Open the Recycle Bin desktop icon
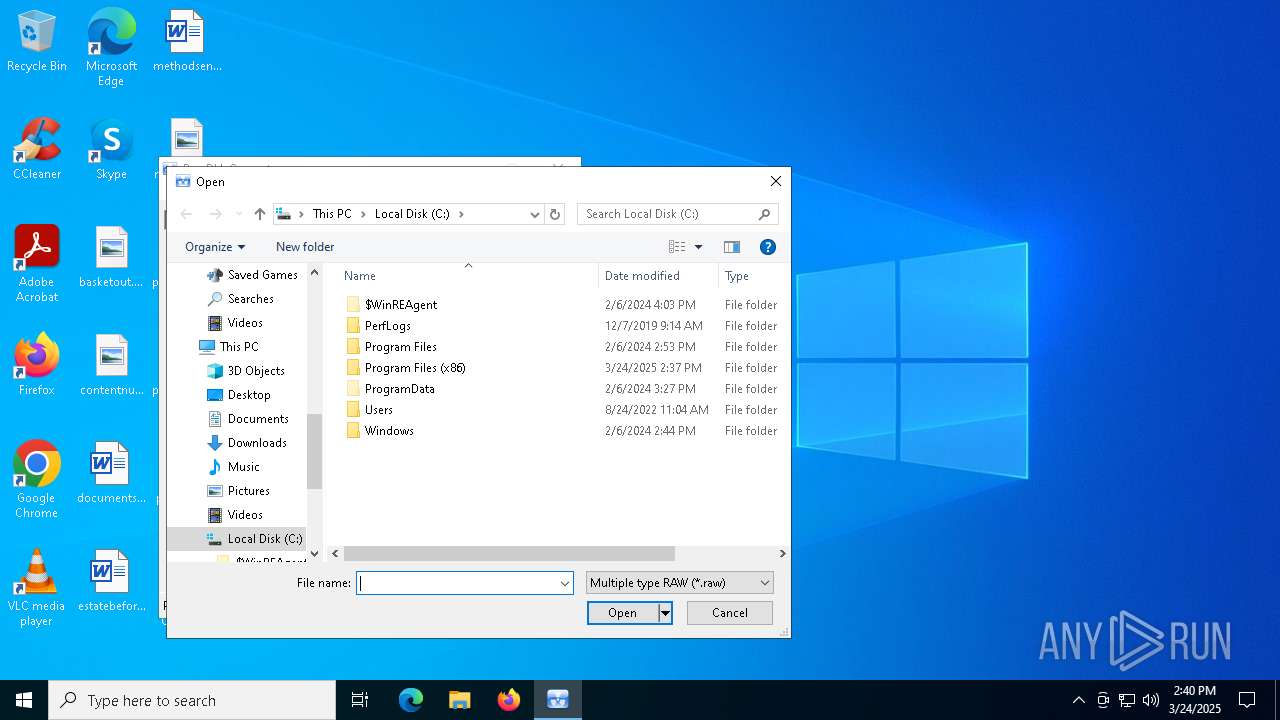 (x=37, y=42)
